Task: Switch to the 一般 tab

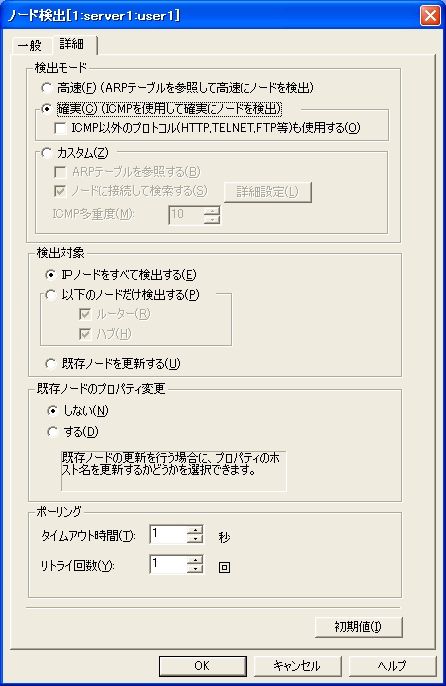Action: (x=30, y=46)
